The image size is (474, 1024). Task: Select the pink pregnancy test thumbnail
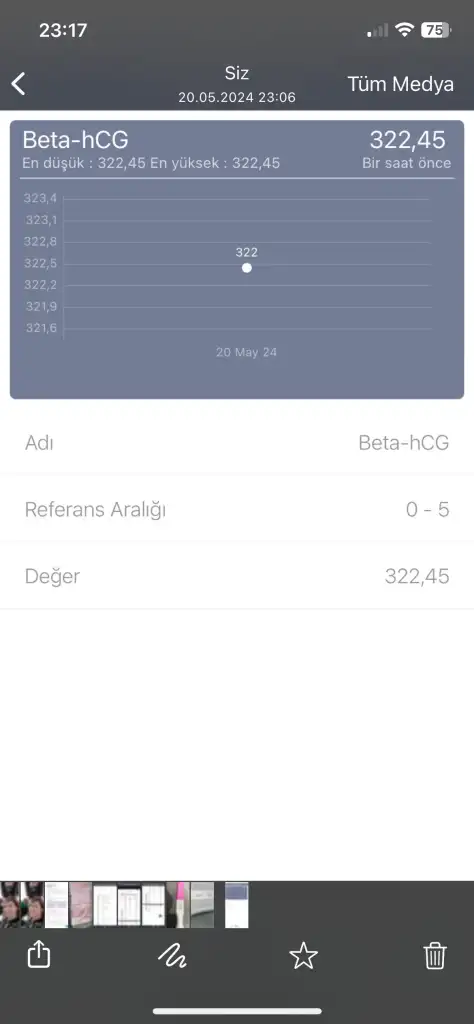point(178,904)
